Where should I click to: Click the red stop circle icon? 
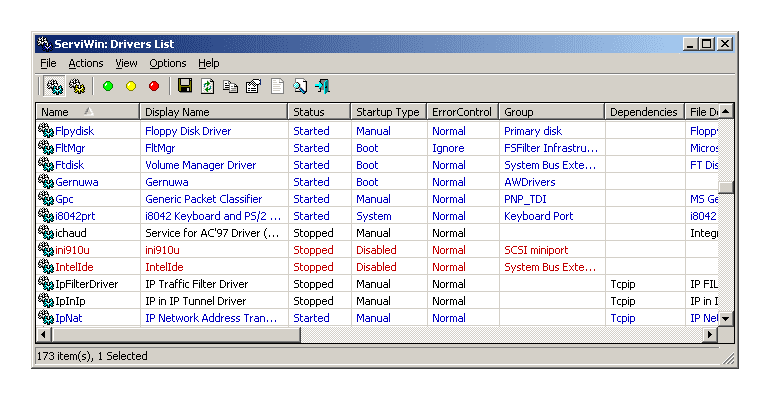(x=154, y=87)
